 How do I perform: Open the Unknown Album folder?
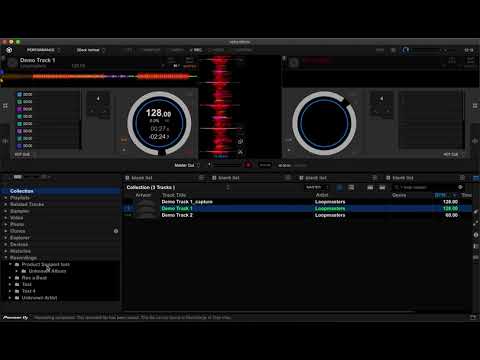click(x=47, y=271)
